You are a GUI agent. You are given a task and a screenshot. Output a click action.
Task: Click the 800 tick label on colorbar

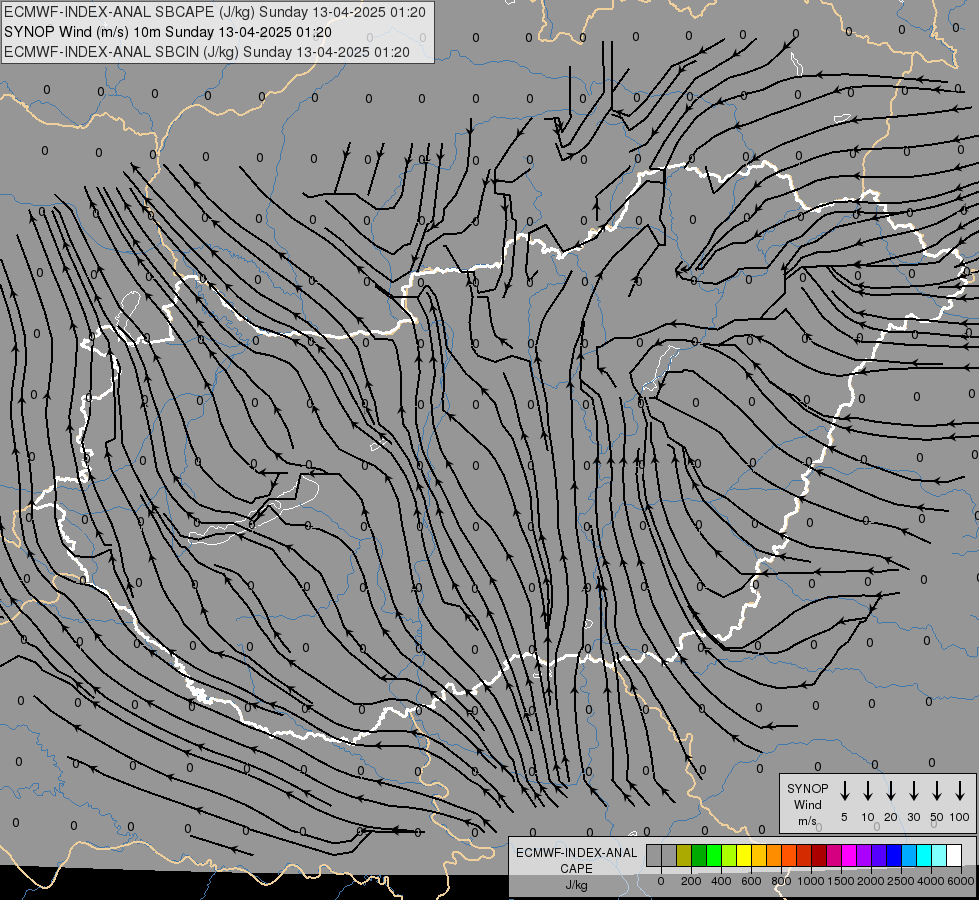pos(781,881)
